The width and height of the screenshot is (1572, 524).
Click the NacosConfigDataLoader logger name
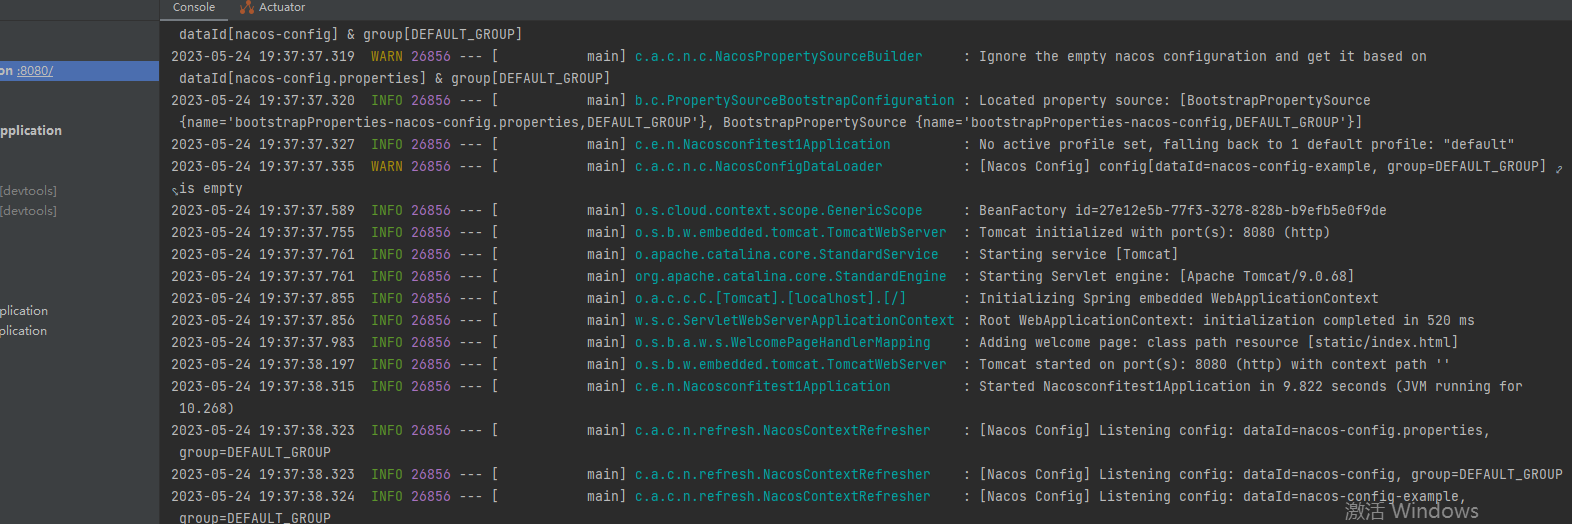pyautogui.click(x=758, y=167)
